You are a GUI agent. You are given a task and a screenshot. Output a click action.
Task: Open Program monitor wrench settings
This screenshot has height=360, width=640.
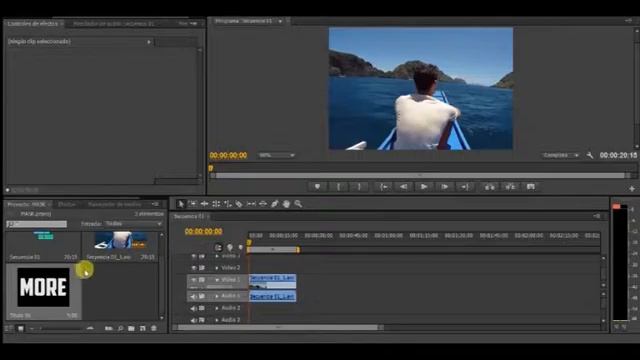click(x=590, y=155)
